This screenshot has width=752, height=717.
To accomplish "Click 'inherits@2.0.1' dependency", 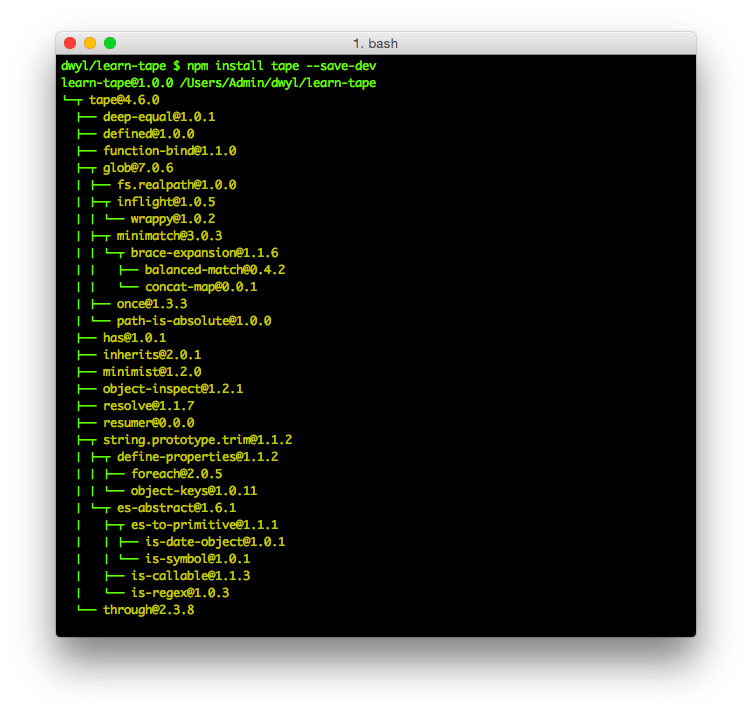I will [x=152, y=355].
